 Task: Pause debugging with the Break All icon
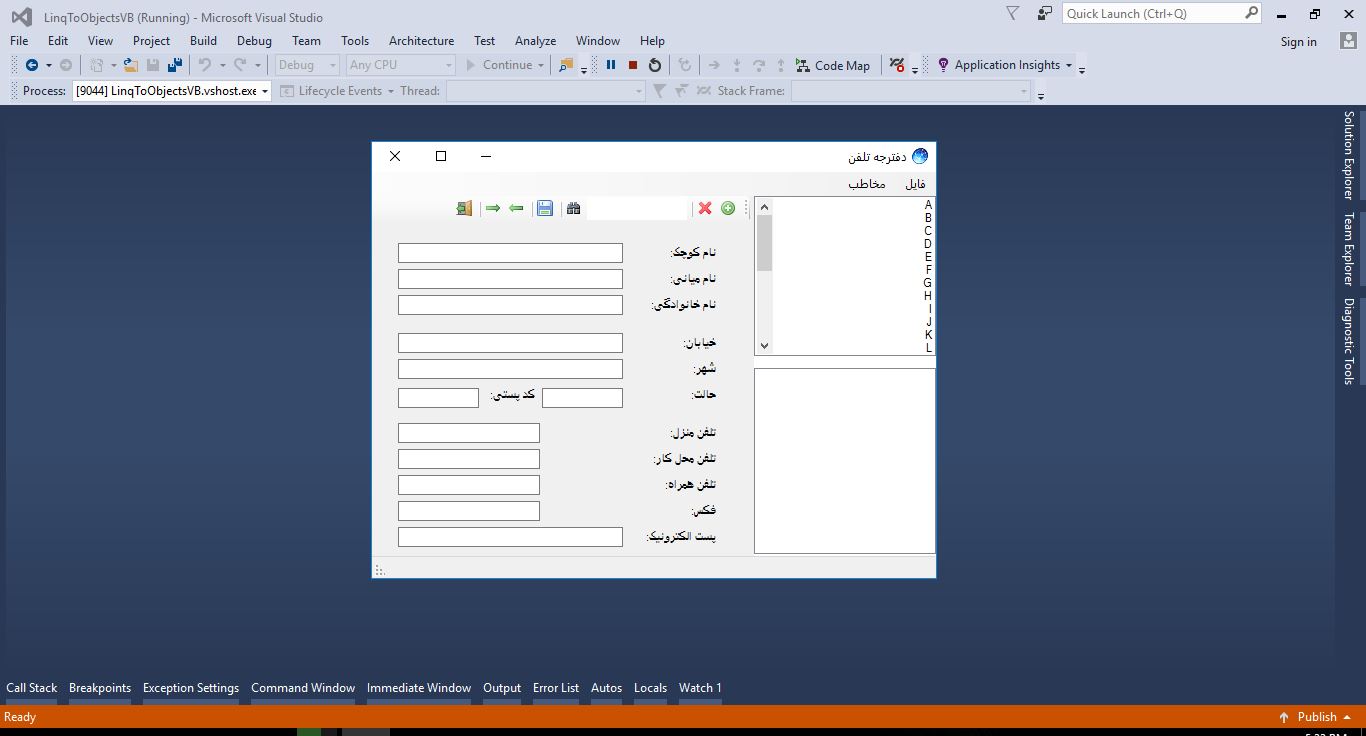(611, 65)
